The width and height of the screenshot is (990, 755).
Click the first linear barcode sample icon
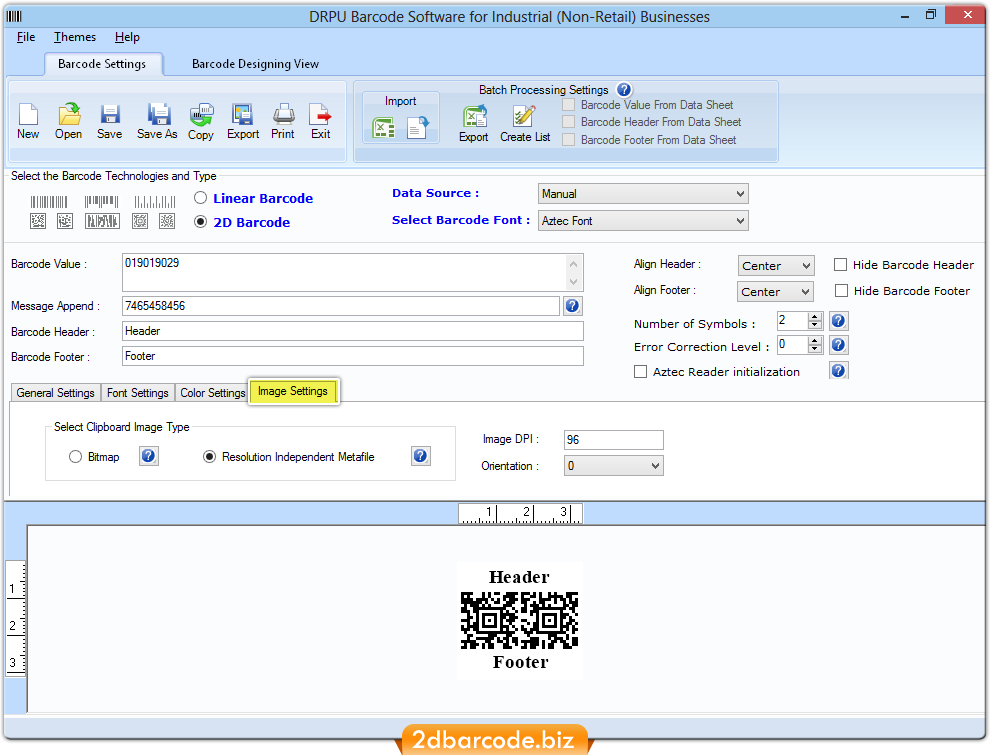coord(49,202)
